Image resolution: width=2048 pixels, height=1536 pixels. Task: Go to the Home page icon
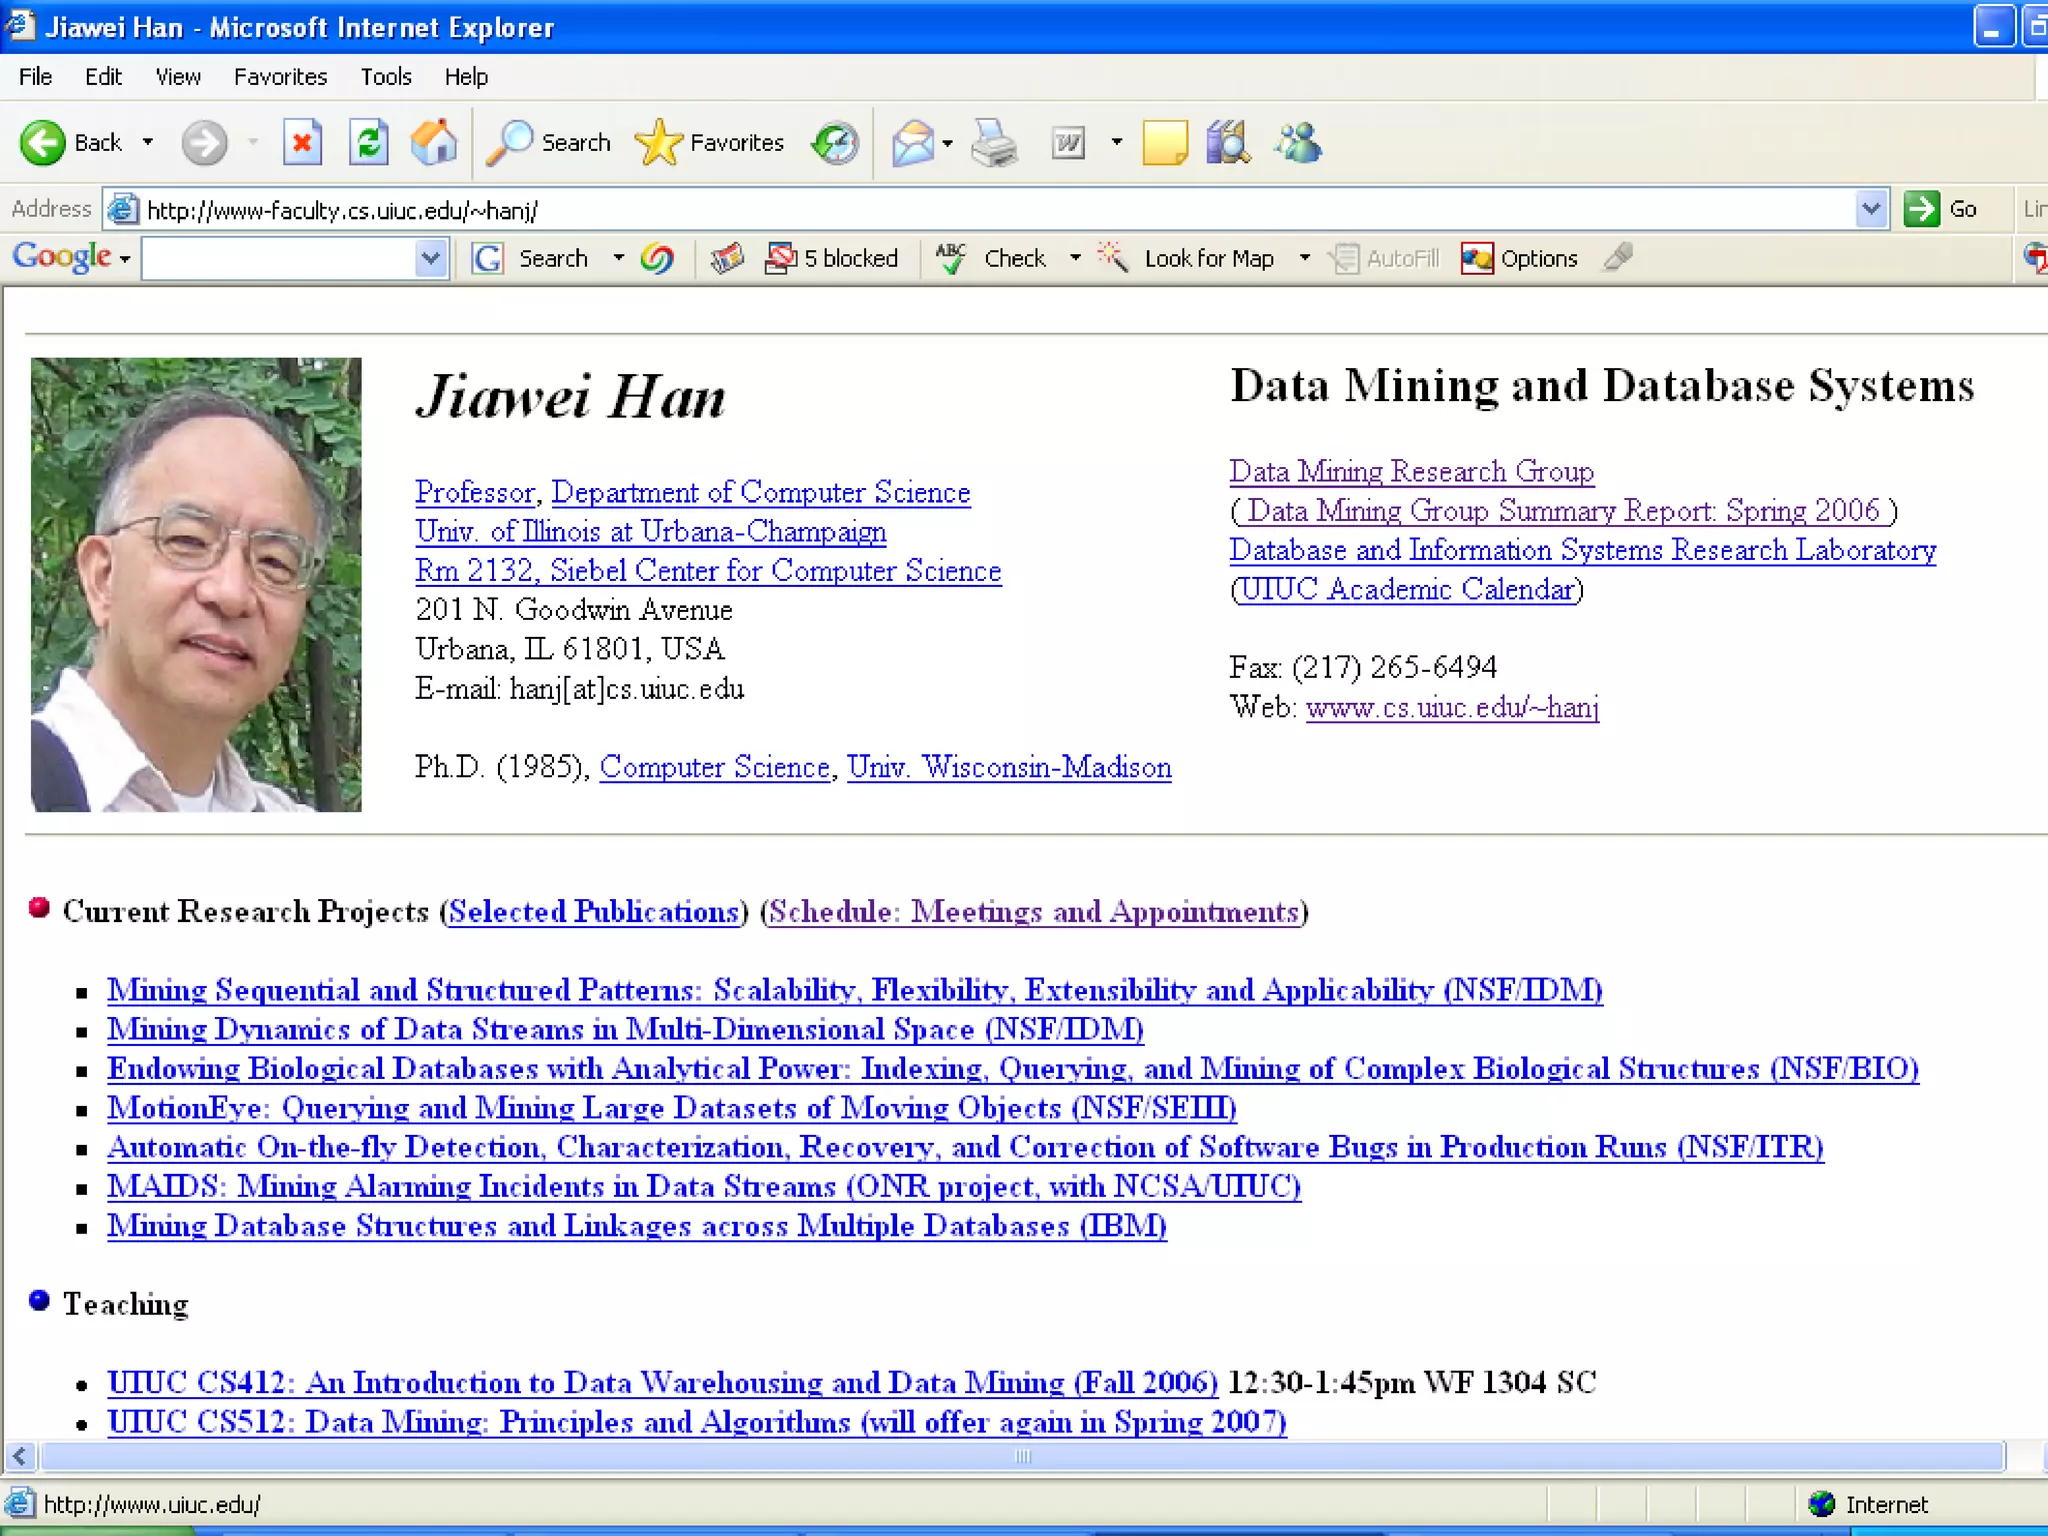(434, 143)
